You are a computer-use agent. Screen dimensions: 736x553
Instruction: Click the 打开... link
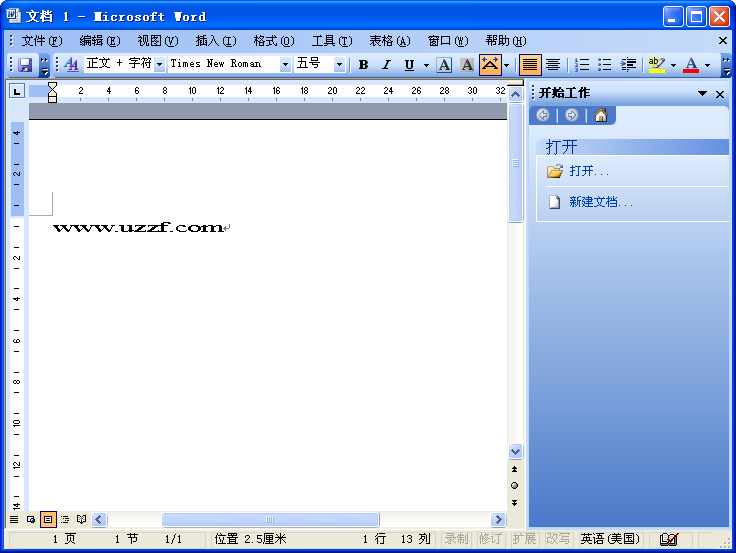(589, 171)
